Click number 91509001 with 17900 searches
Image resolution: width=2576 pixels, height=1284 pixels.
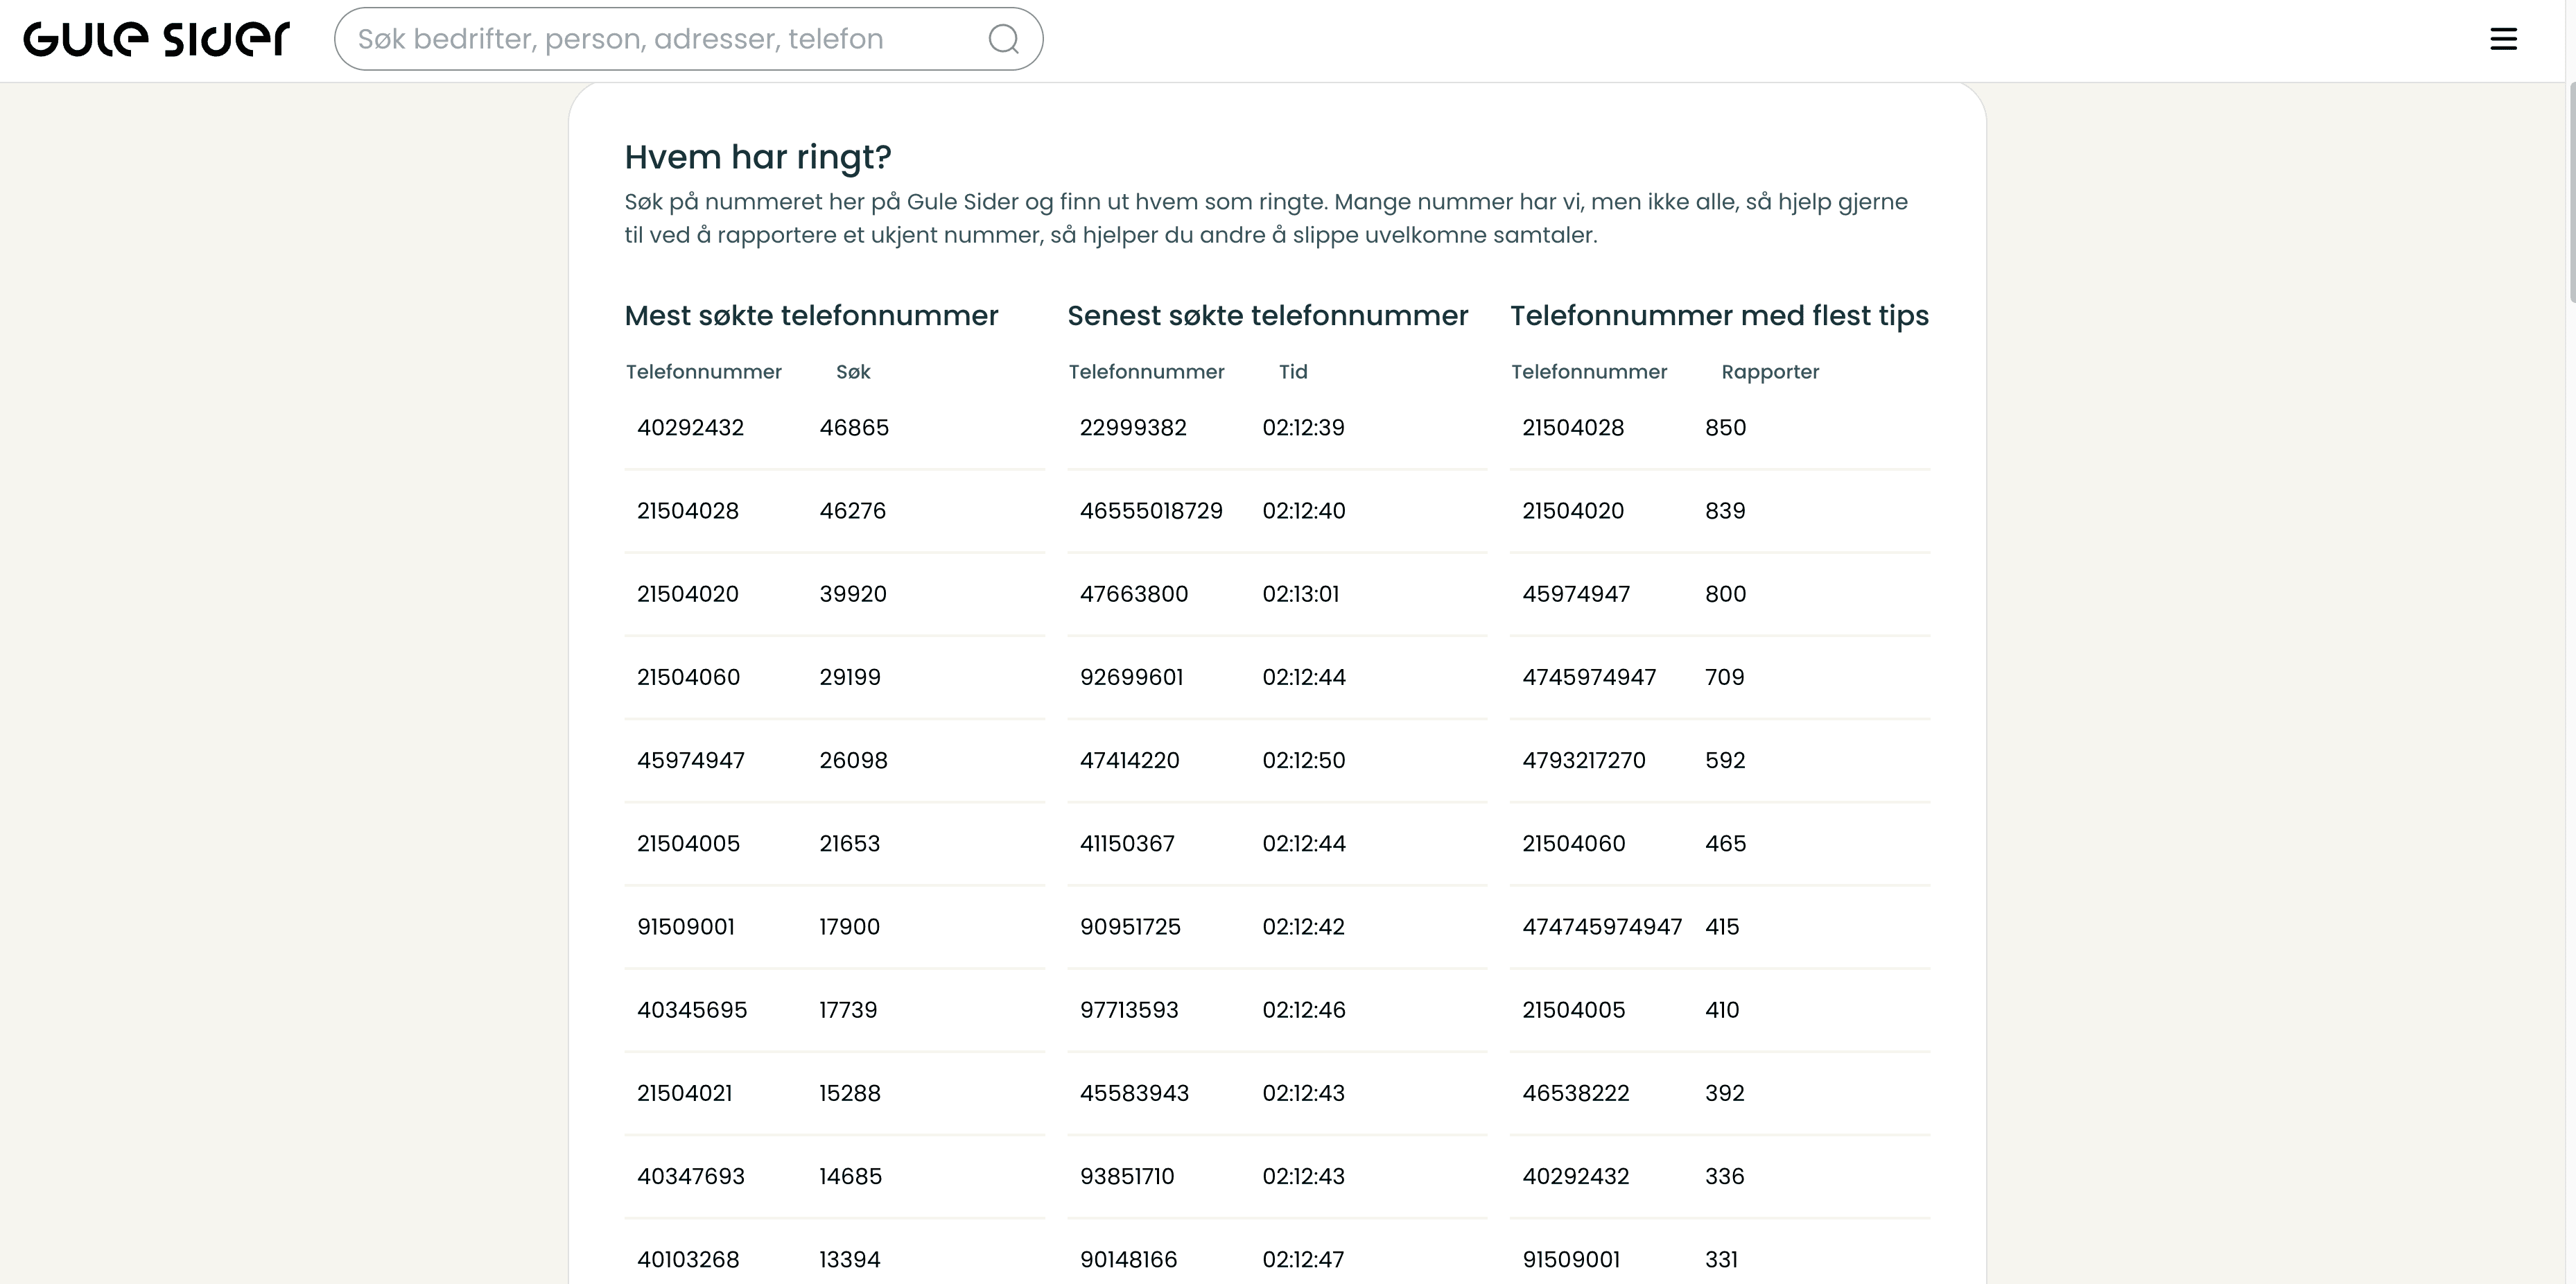[x=686, y=927]
